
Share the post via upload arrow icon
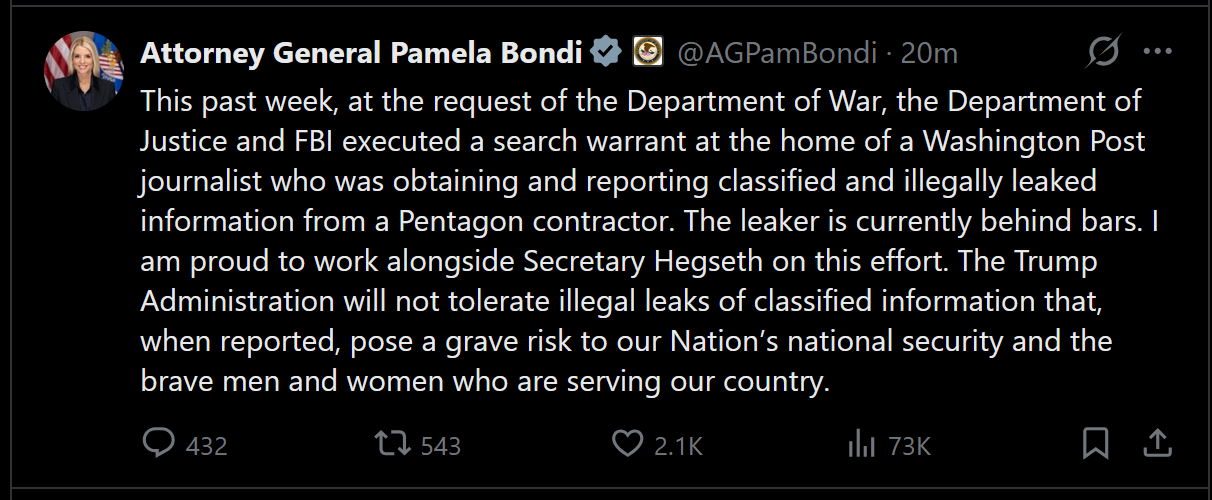[x=1156, y=443]
